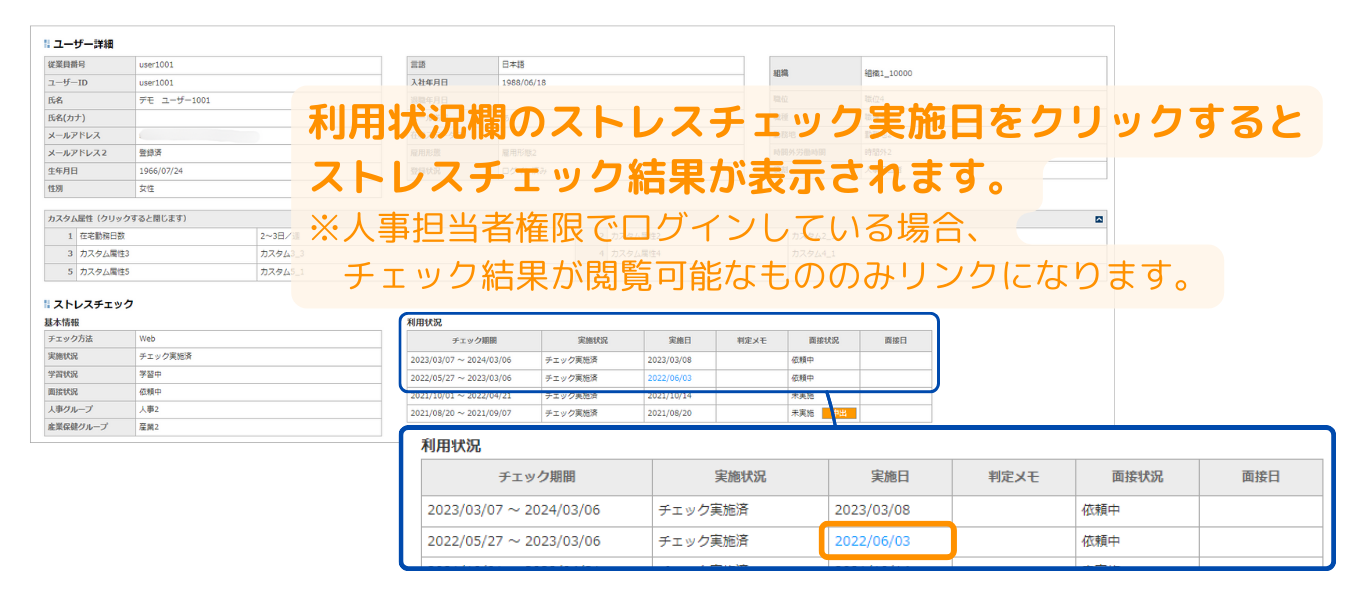Select the 2023/03/08 date in enlarged table
This screenshot has width=1366, height=593.
tap(873, 510)
